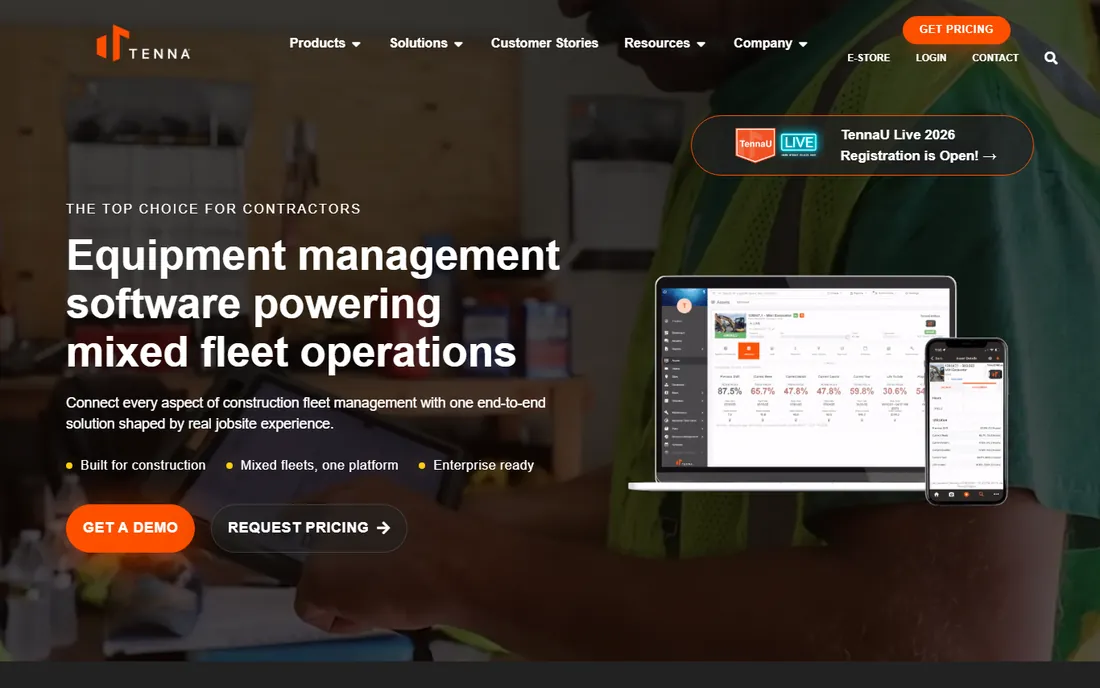Click the Get Pricing button
The width and height of the screenshot is (1100, 688).
[956, 29]
